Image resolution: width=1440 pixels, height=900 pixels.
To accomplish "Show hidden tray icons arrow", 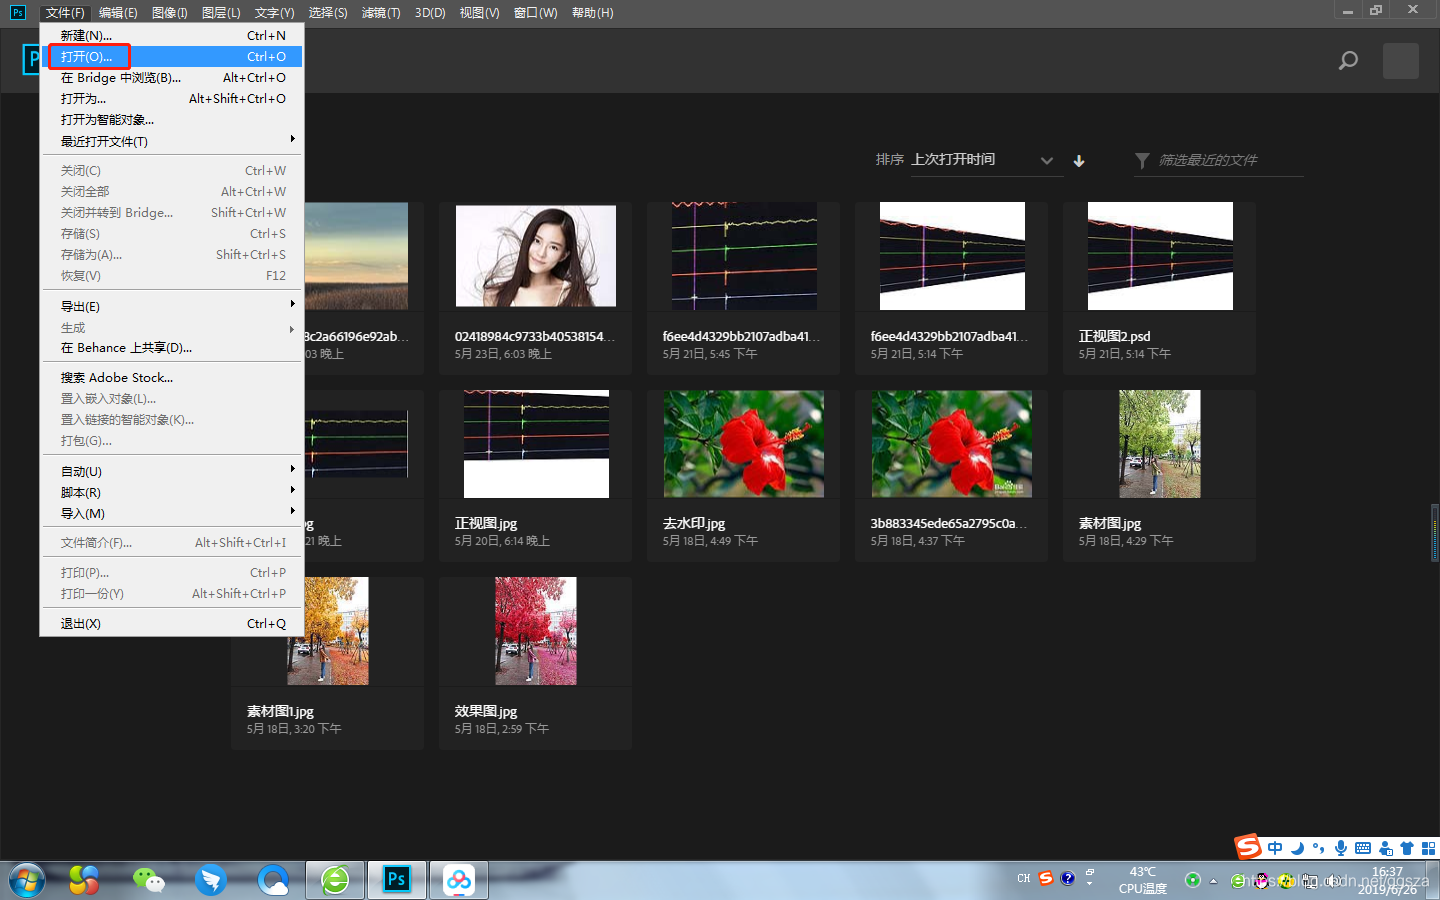I will (1213, 881).
